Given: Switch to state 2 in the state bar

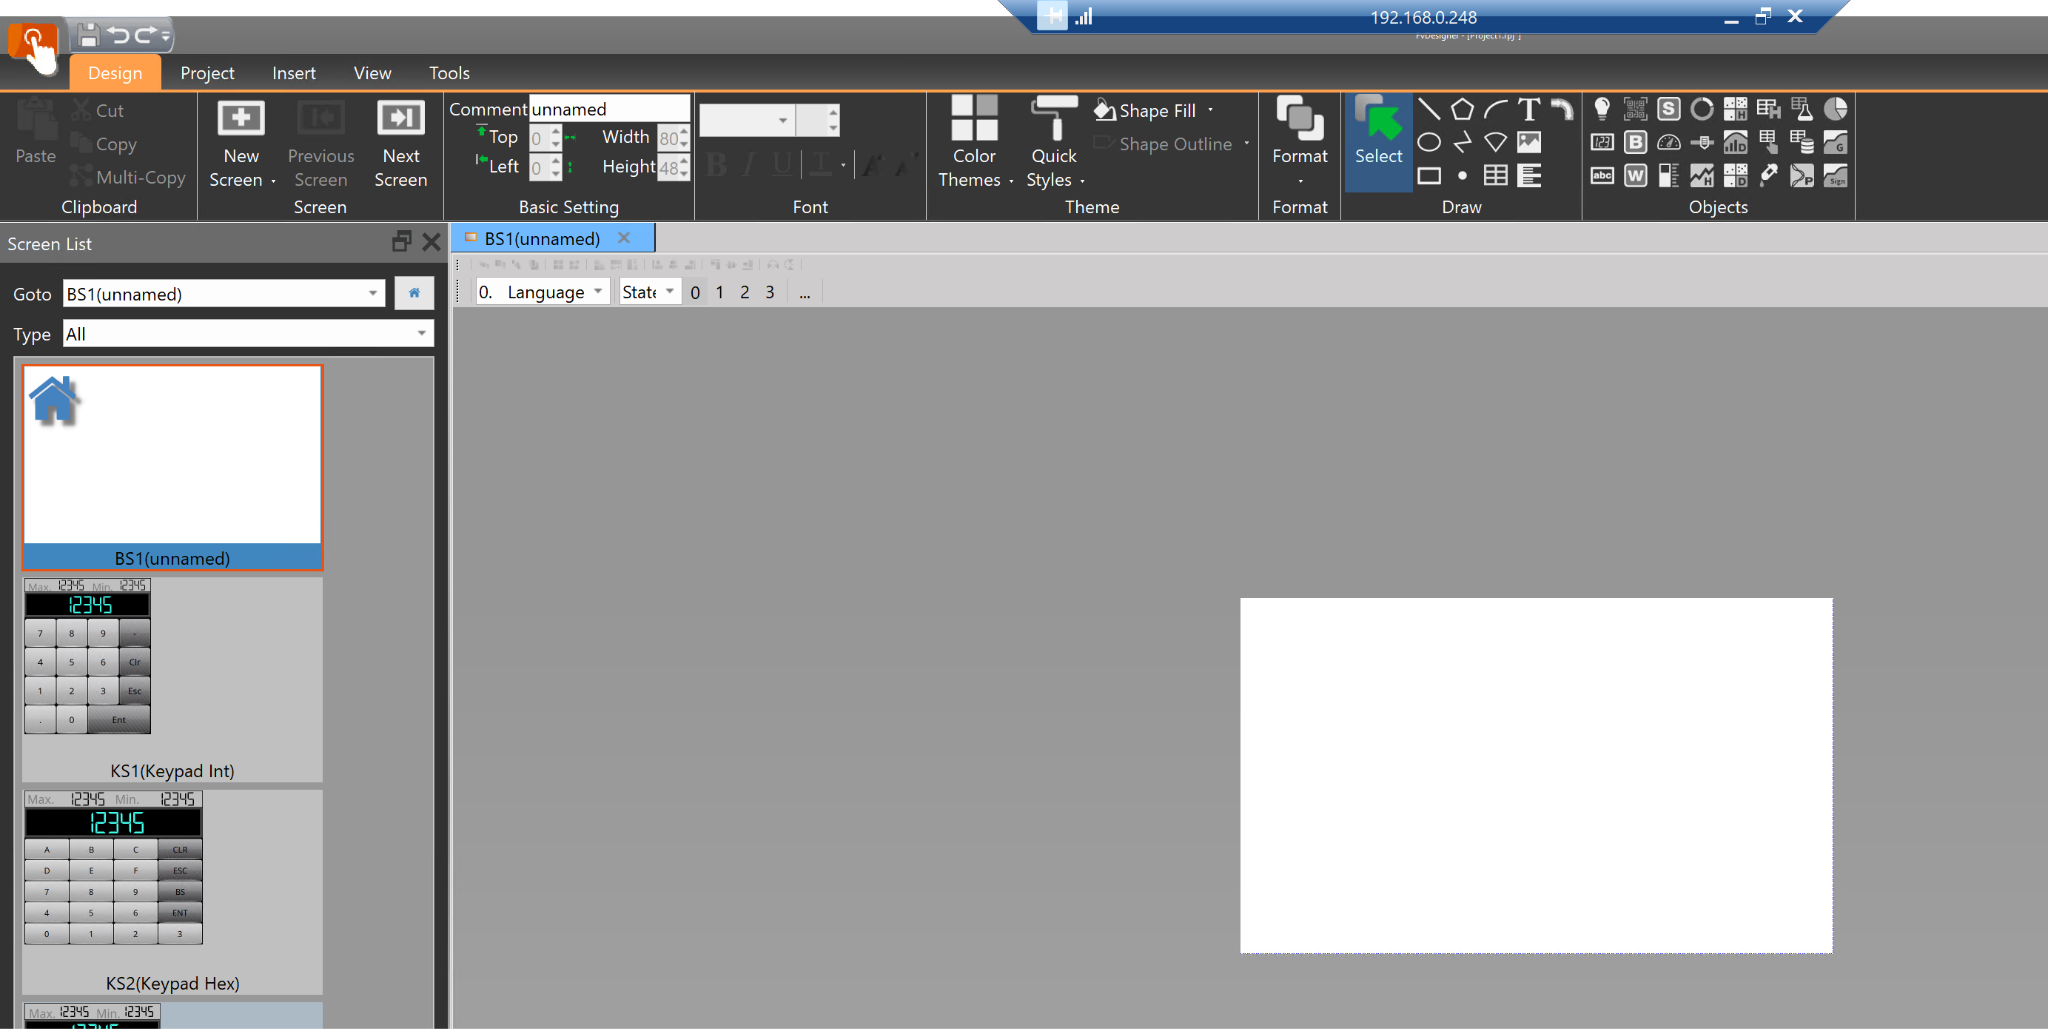Looking at the screenshot, I should coord(744,292).
